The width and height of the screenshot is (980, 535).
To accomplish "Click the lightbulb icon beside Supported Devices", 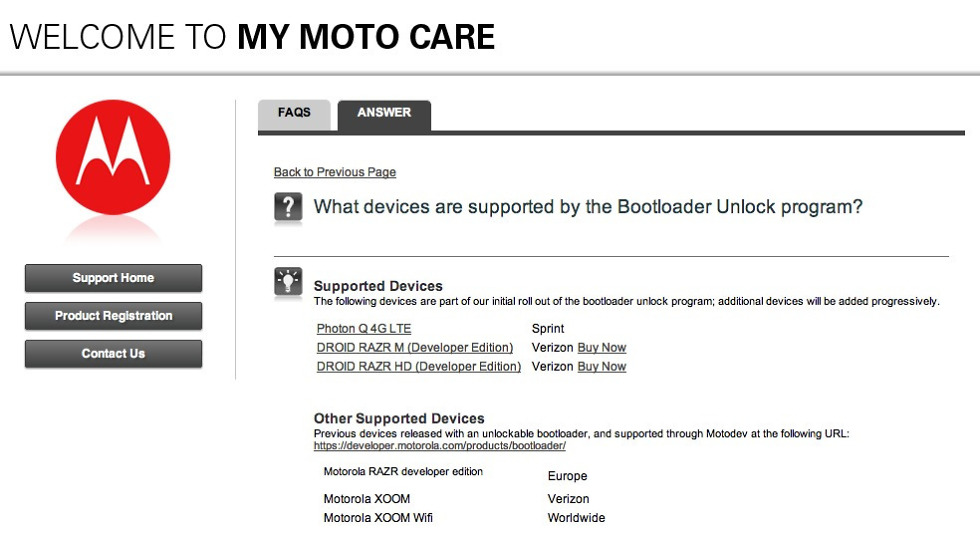I will pos(288,283).
